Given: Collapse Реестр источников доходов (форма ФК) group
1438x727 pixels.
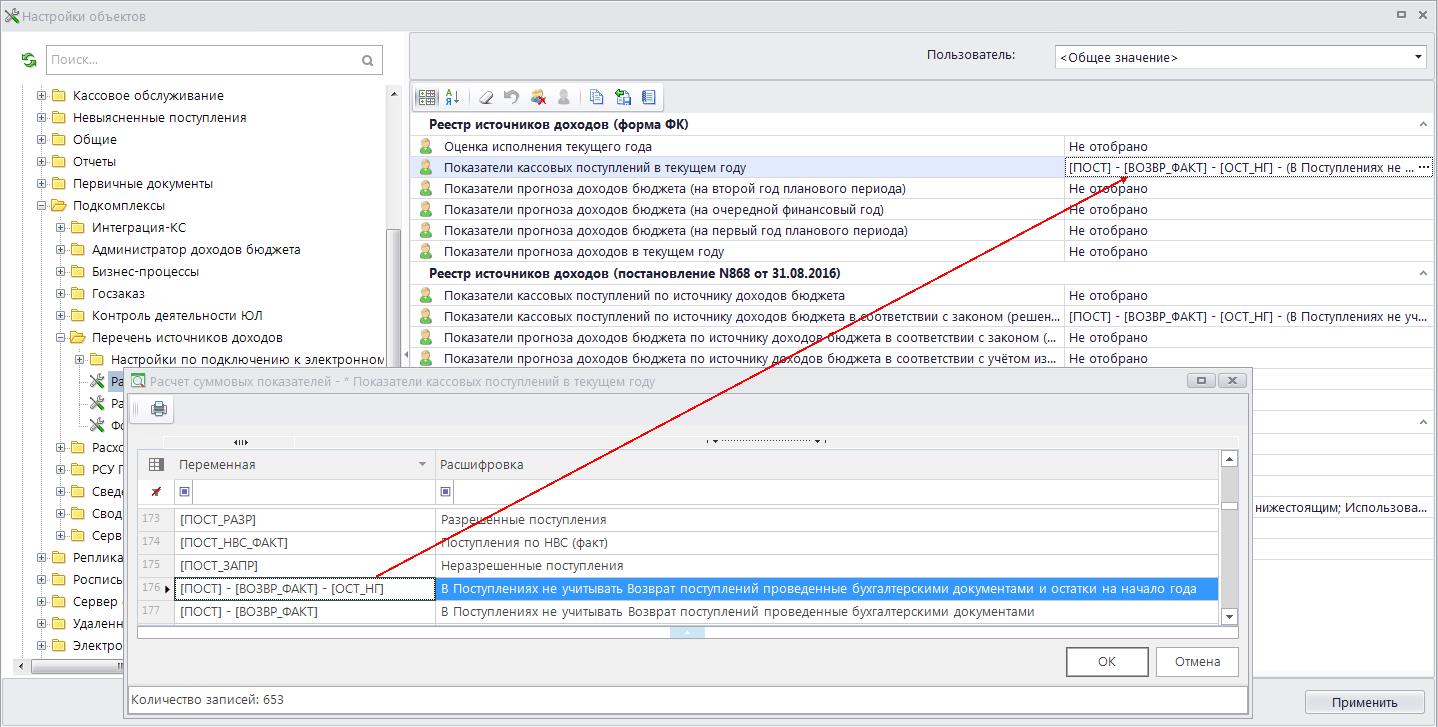Looking at the screenshot, I should 1423,124.
